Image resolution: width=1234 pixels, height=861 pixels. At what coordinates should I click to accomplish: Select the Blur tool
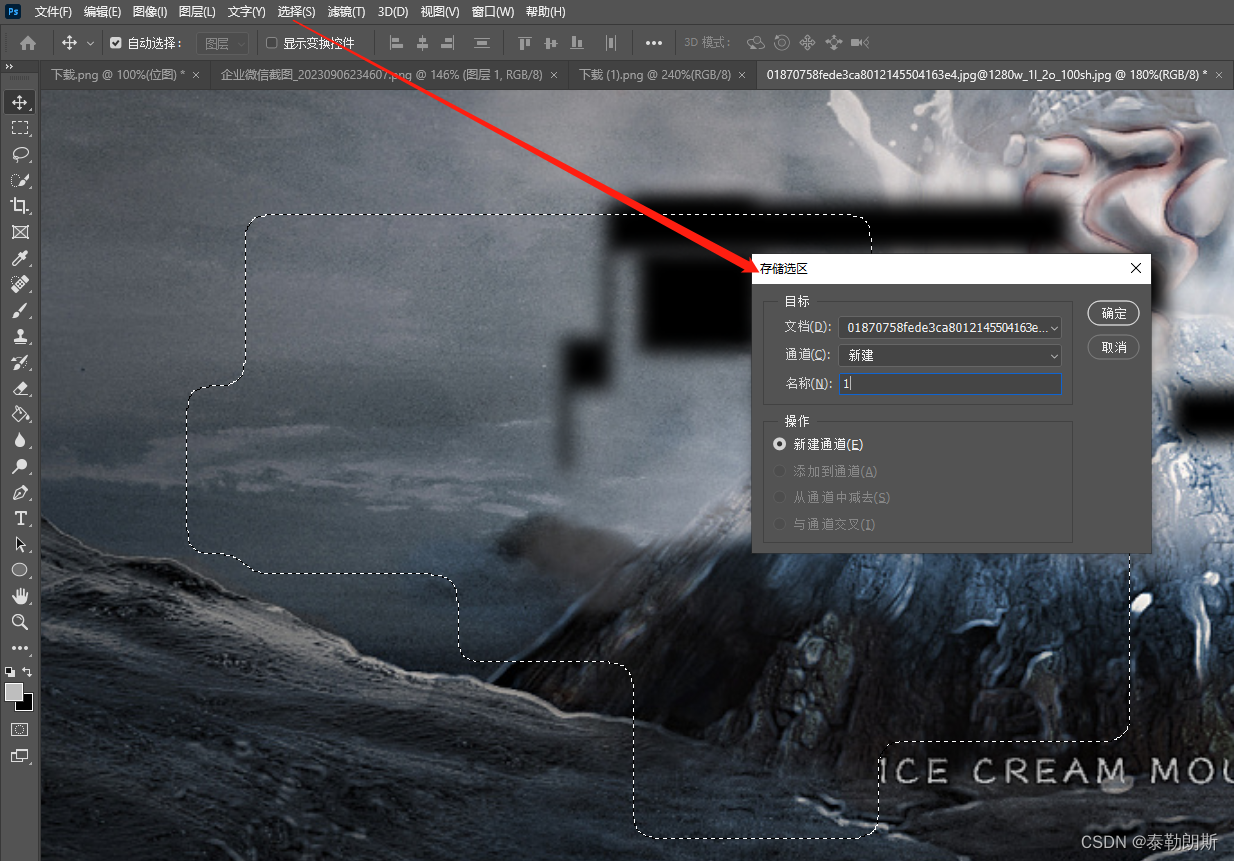[x=20, y=440]
